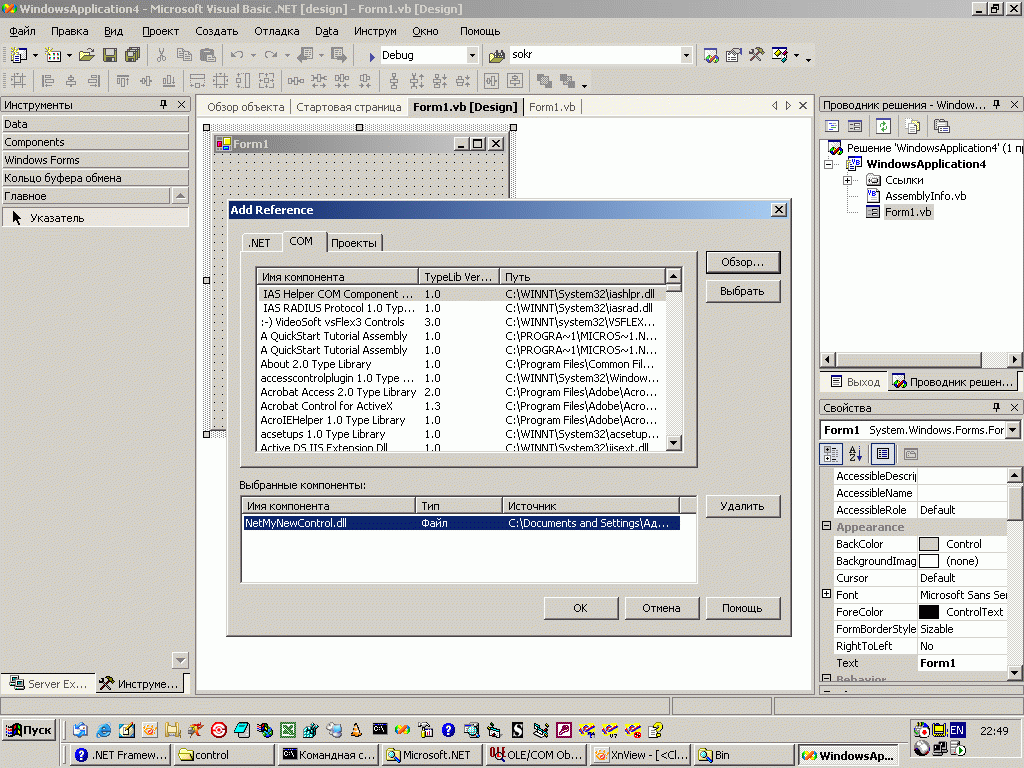The width and height of the screenshot is (1024, 768).
Task: Expand the Font property
Action: [826, 594]
